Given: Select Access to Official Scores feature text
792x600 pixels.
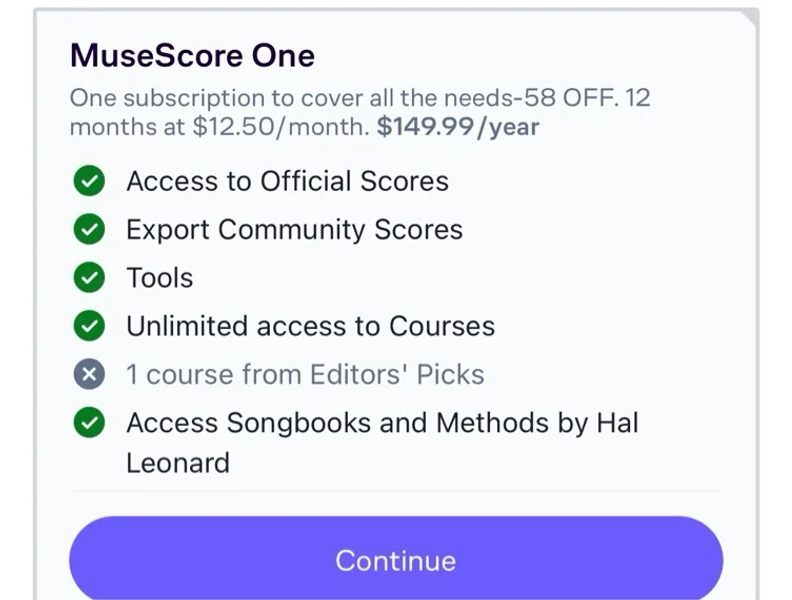Looking at the screenshot, I should [x=287, y=181].
